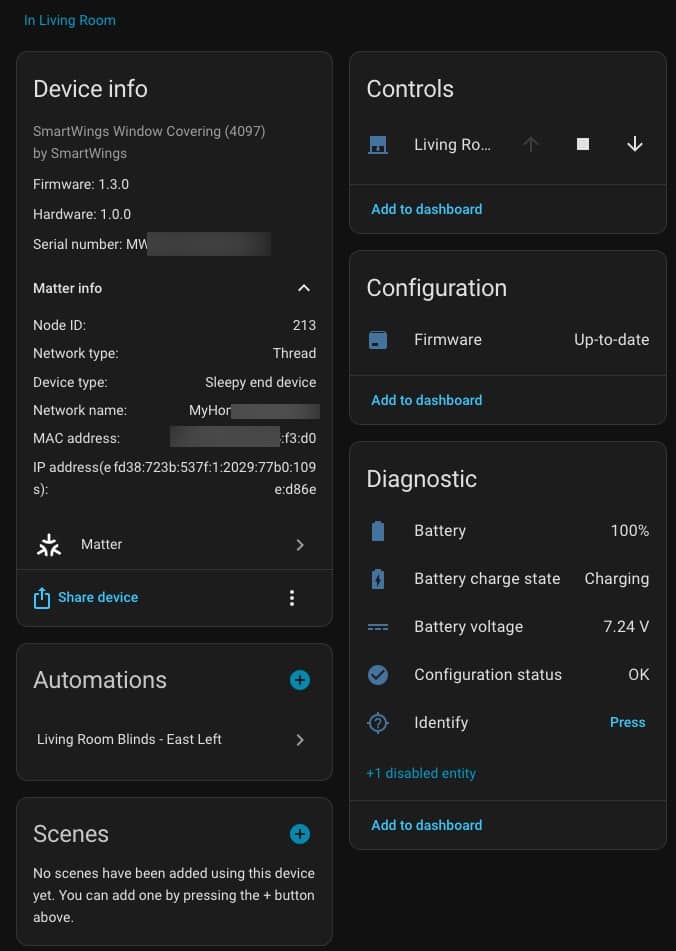
Task: Click the Firmware update icon
Action: click(x=378, y=340)
